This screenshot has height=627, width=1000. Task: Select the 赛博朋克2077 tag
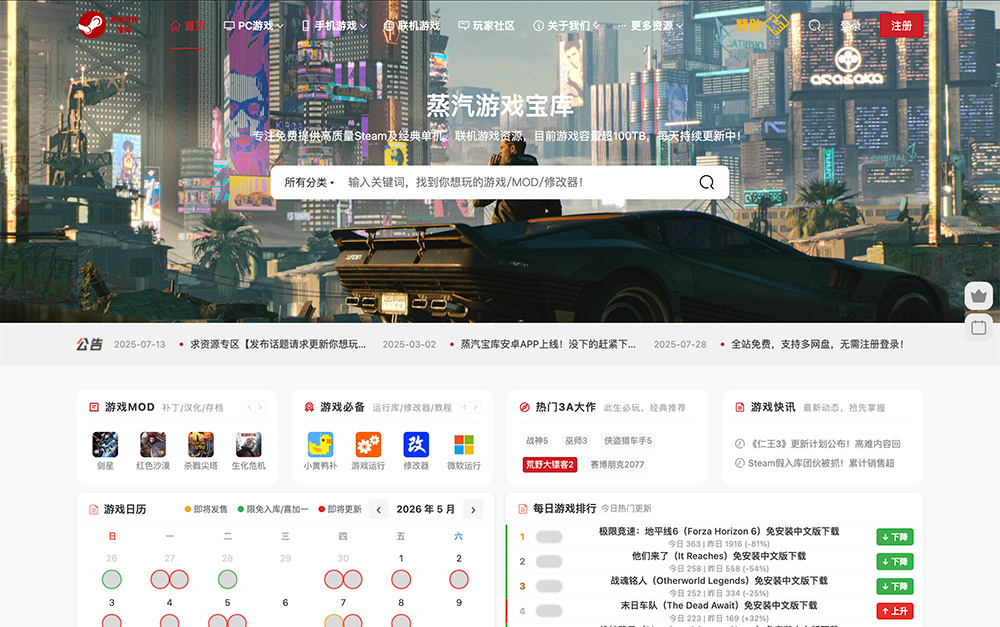pyautogui.click(x=617, y=464)
